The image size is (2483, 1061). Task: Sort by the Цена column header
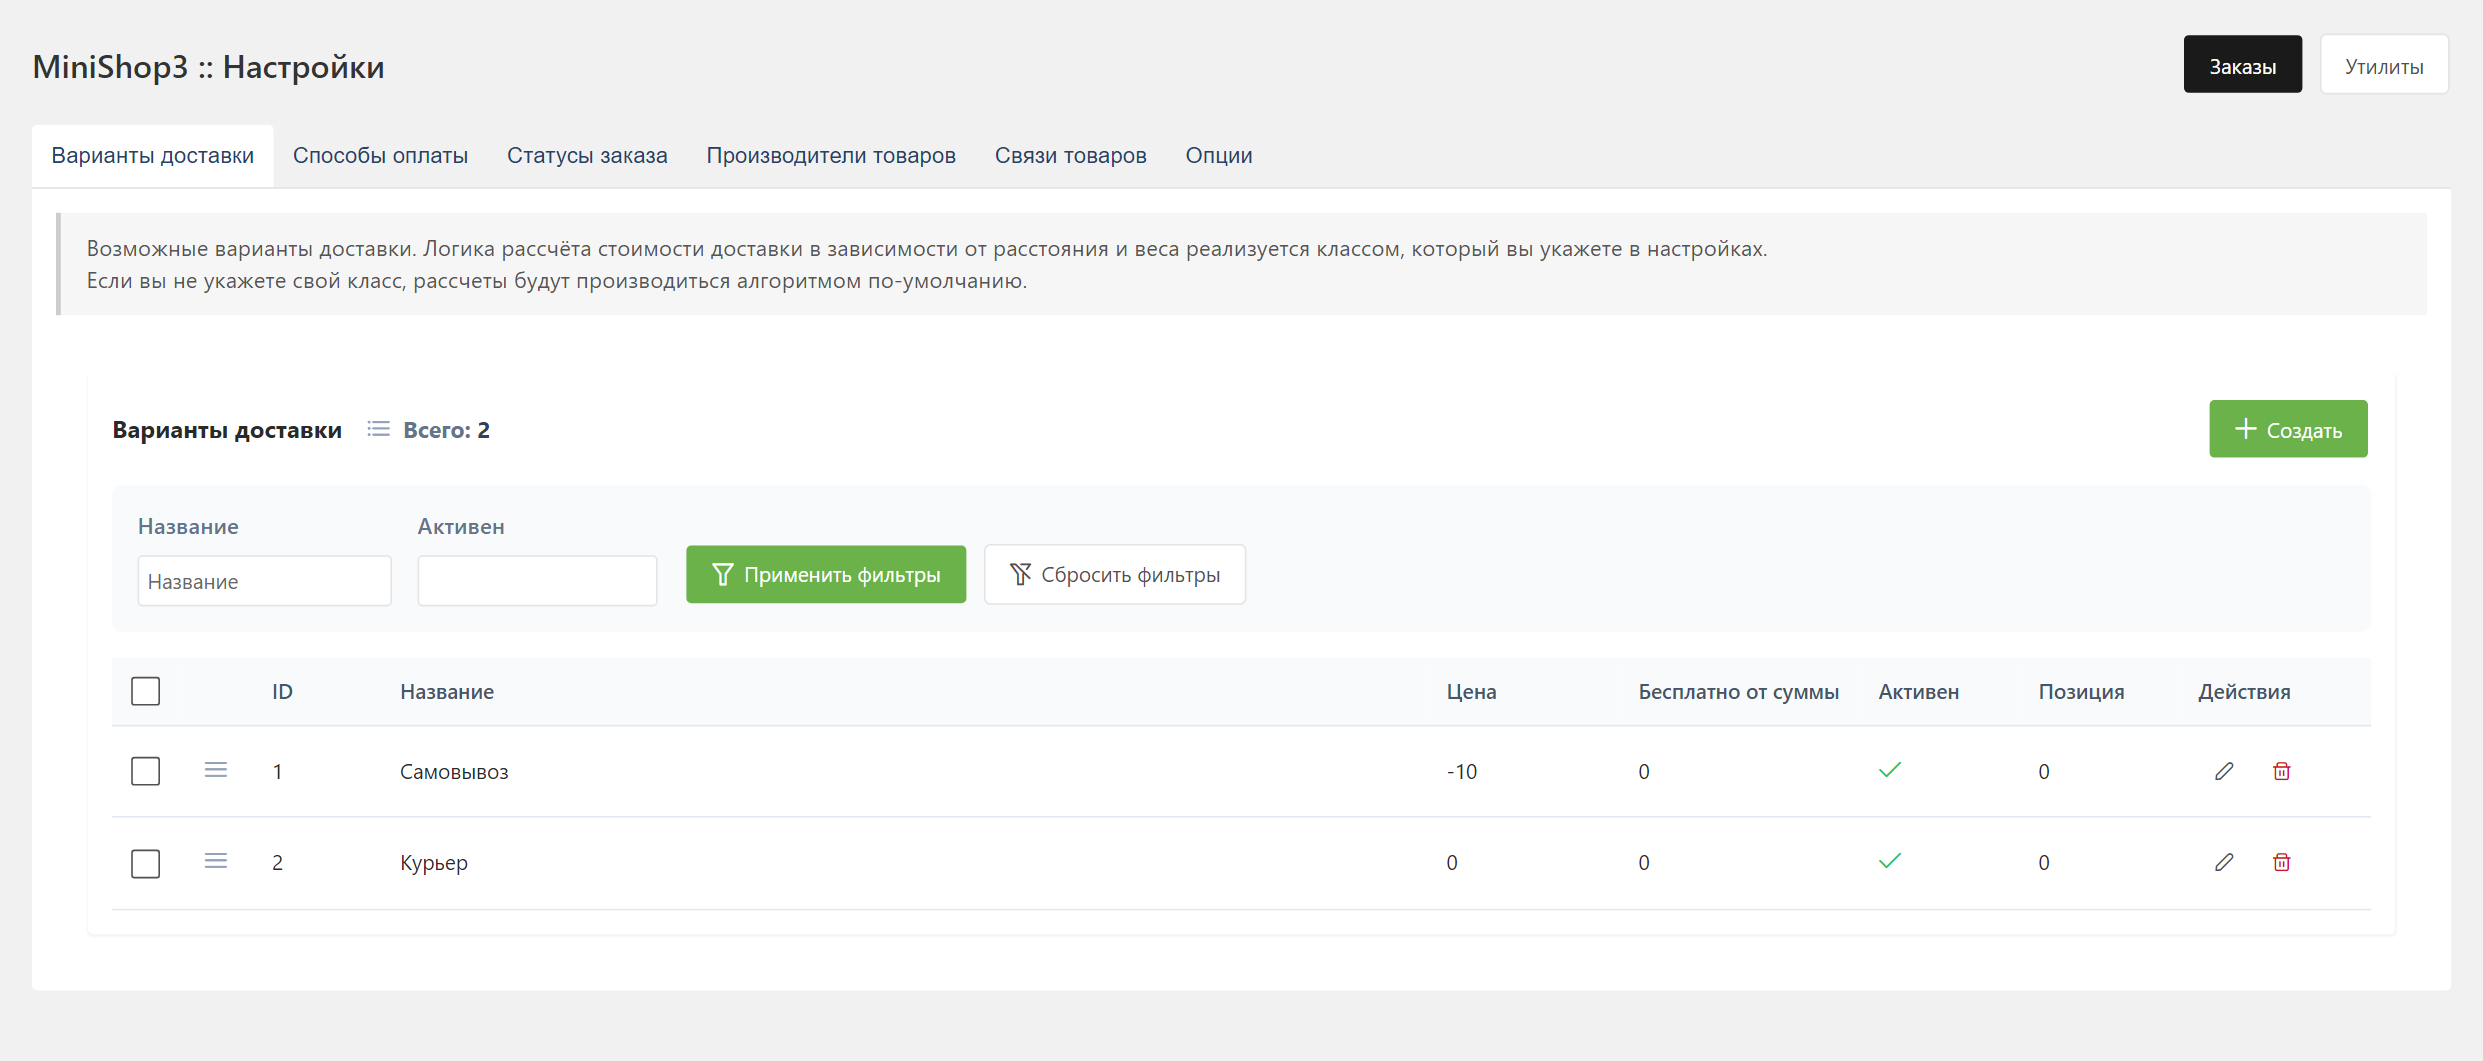[1471, 692]
